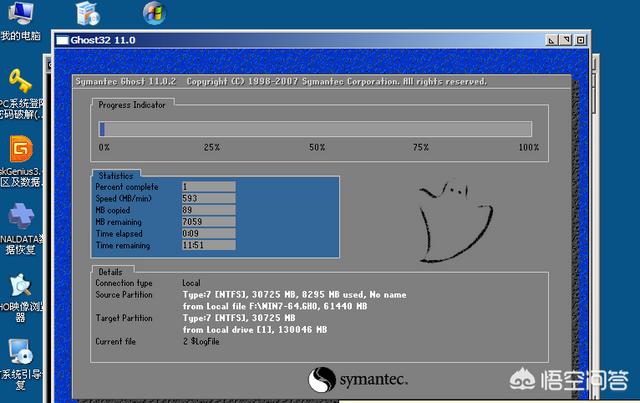
Task: Select the Details panel heading
Action: click(x=110, y=272)
